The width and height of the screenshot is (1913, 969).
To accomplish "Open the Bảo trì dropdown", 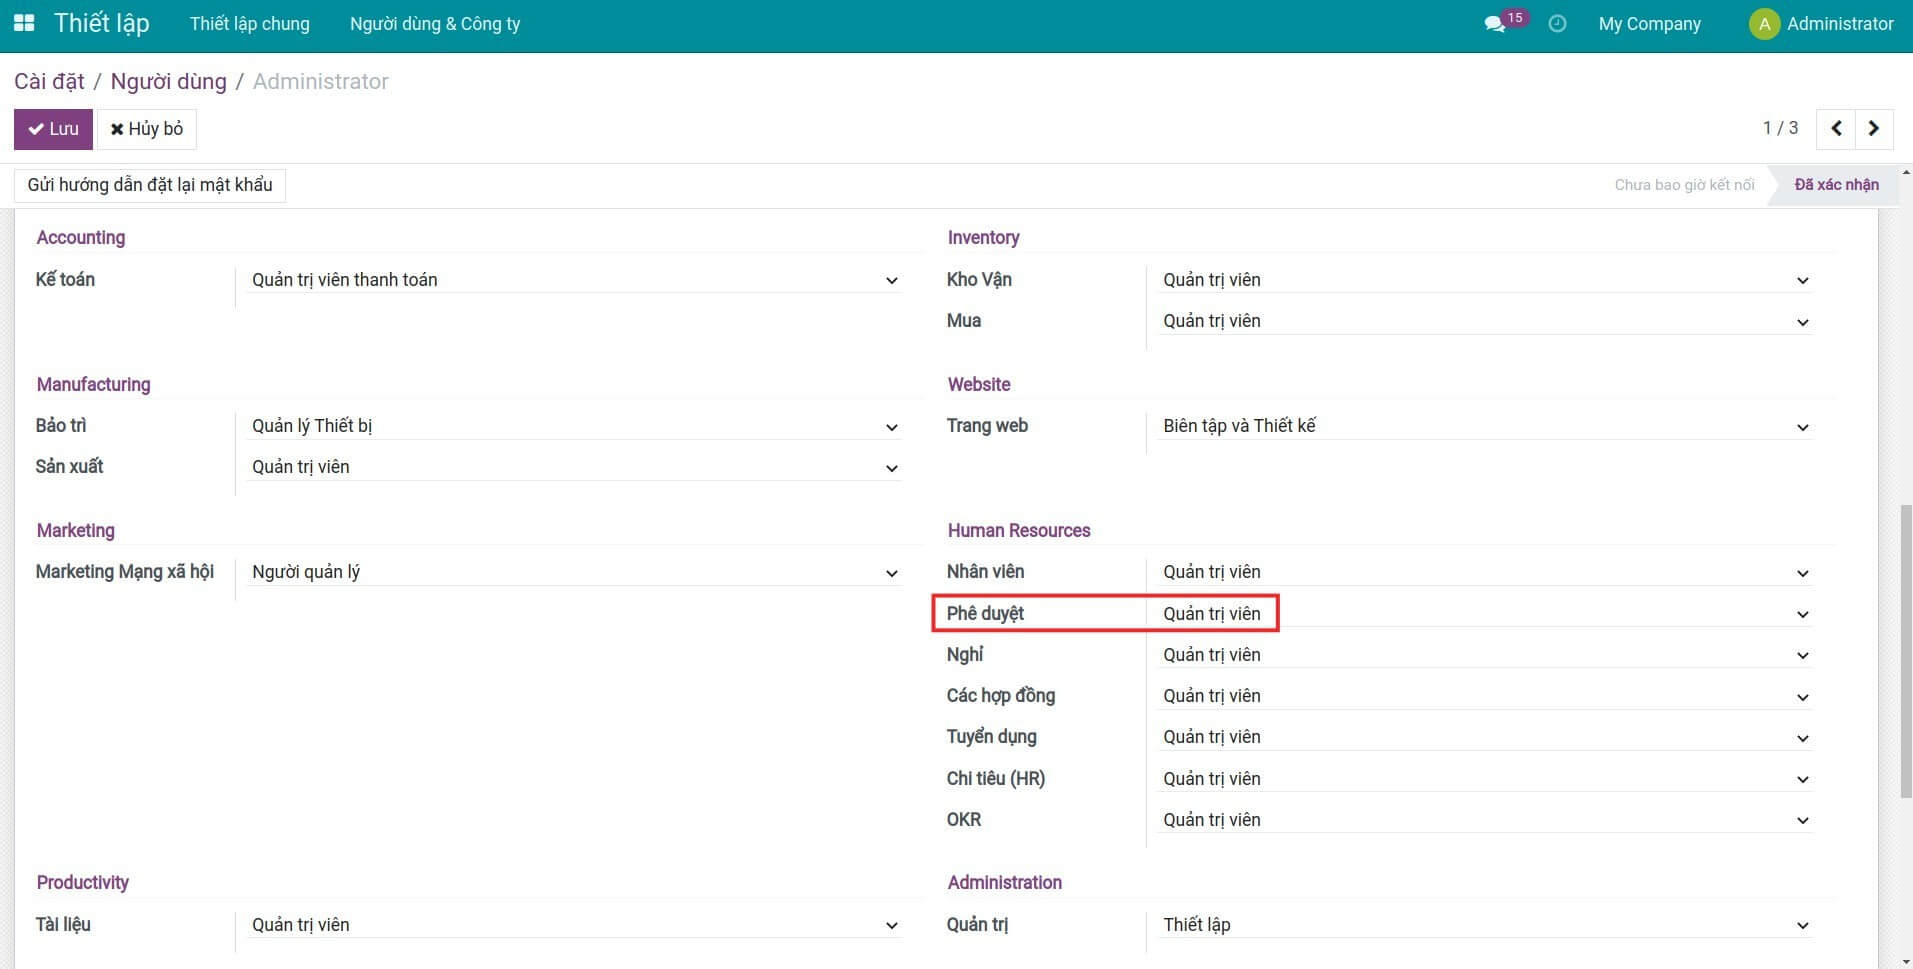I will 574,427.
